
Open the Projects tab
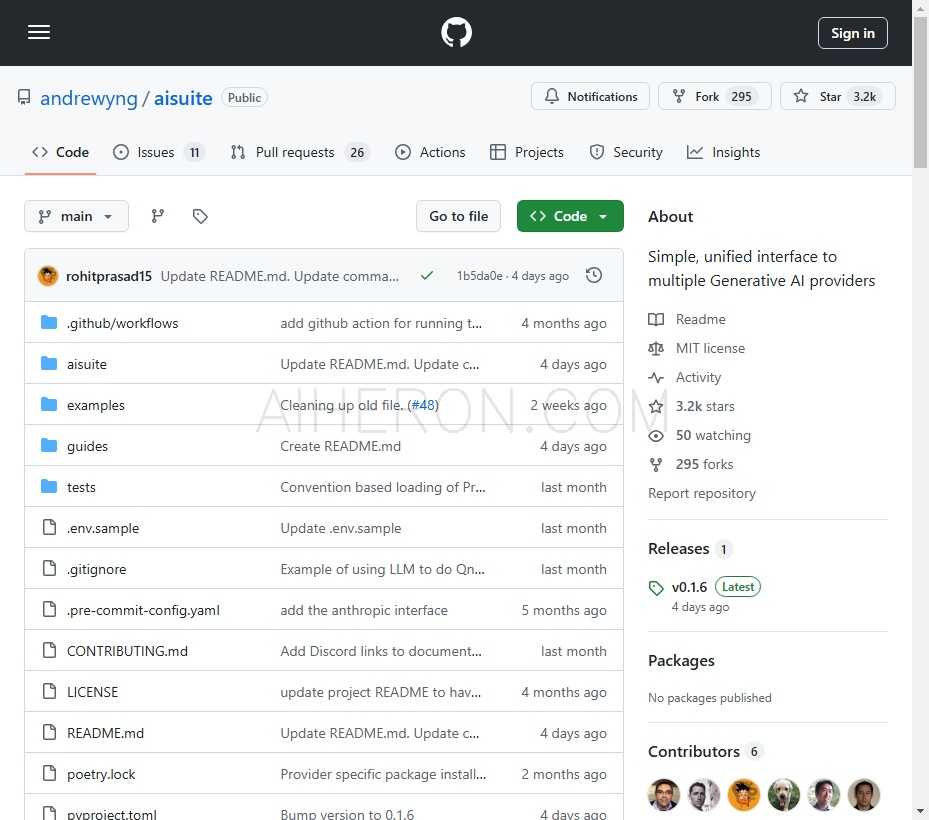point(527,152)
